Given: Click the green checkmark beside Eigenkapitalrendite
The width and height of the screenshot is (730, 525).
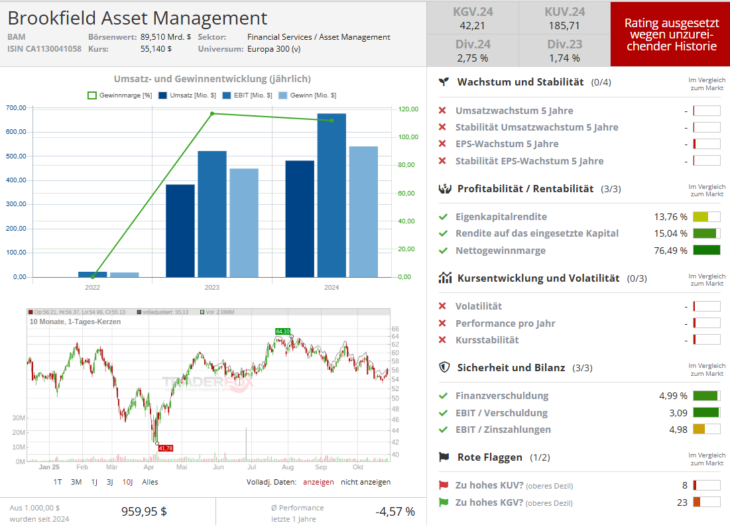Looking at the screenshot, I should (x=443, y=216).
